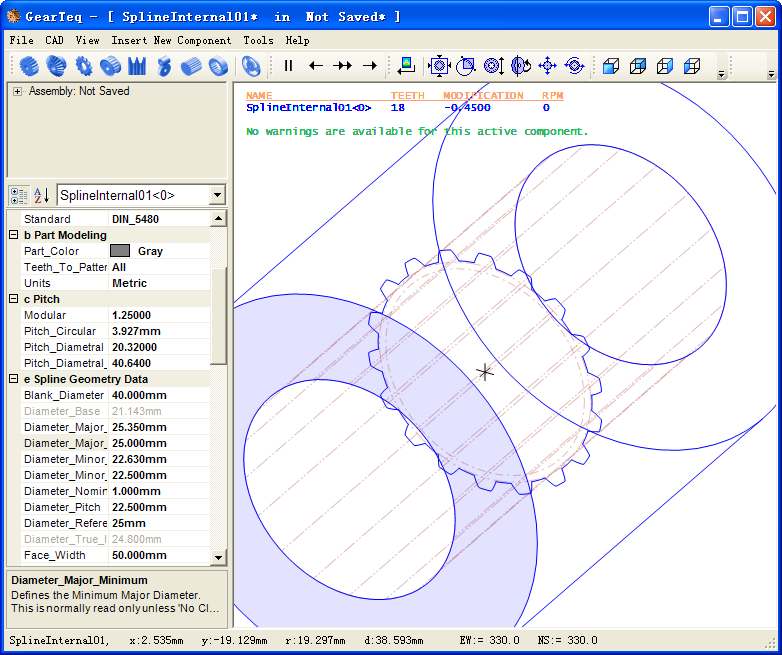Zoom to fit the gear view
The image size is (782, 655).
point(439,65)
